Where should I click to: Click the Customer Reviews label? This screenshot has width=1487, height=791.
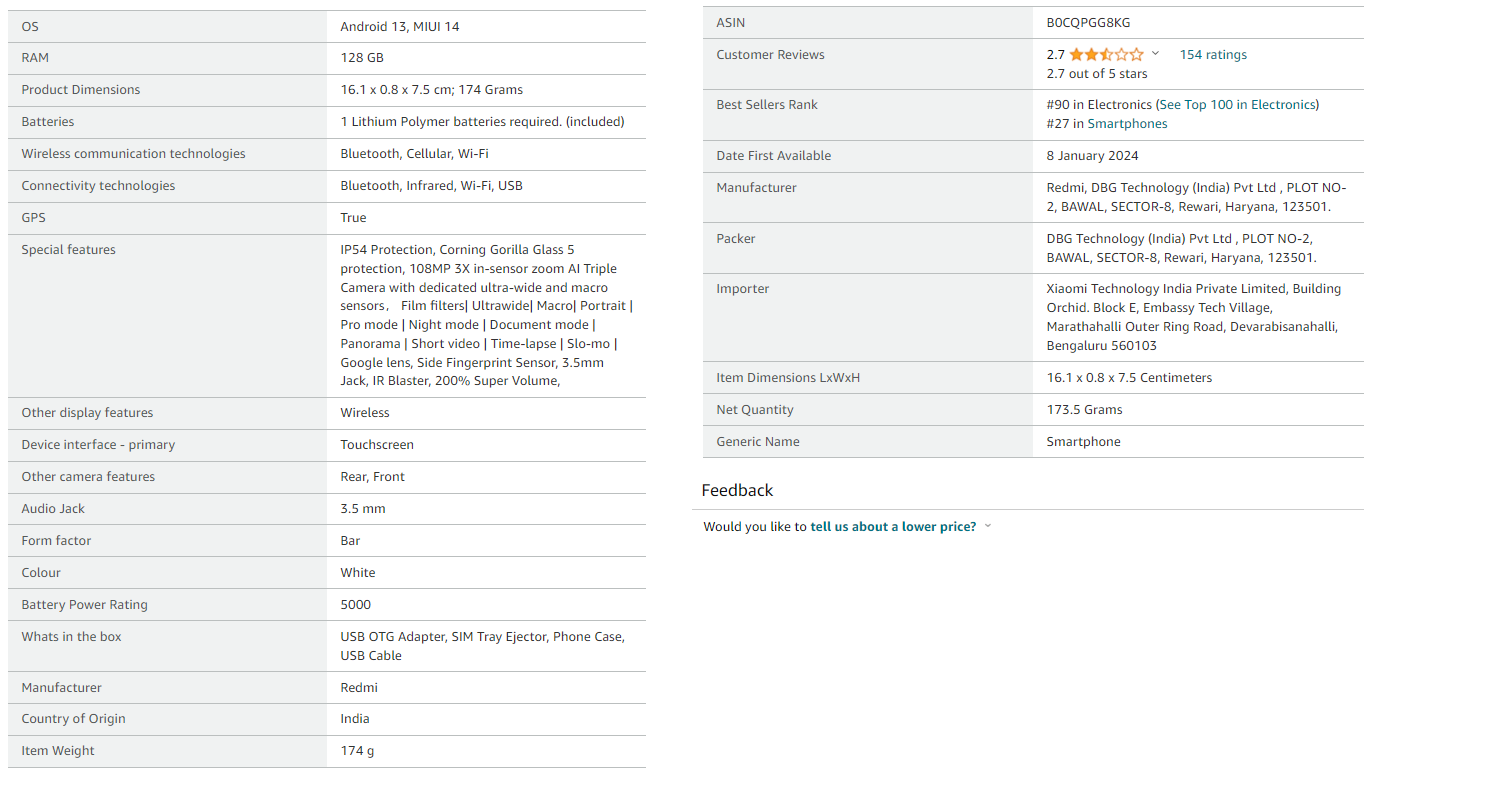(x=770, y=55)
